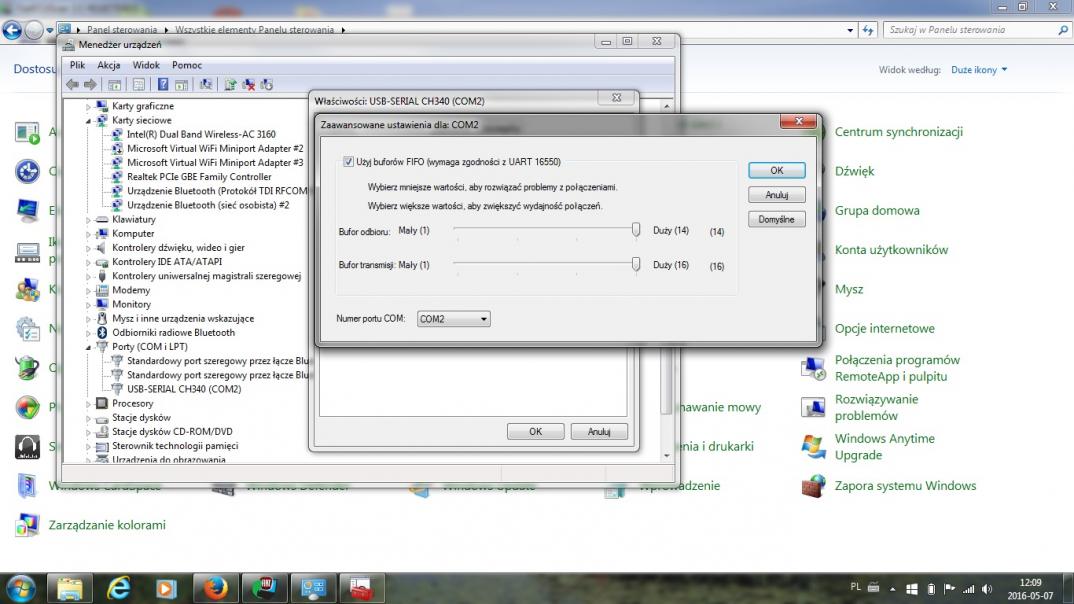The width and height of the screenshot is (1074, 604).
Task: Expand the Klawiatury tree node
Action: pyautogui.click(x=88, y=220)
